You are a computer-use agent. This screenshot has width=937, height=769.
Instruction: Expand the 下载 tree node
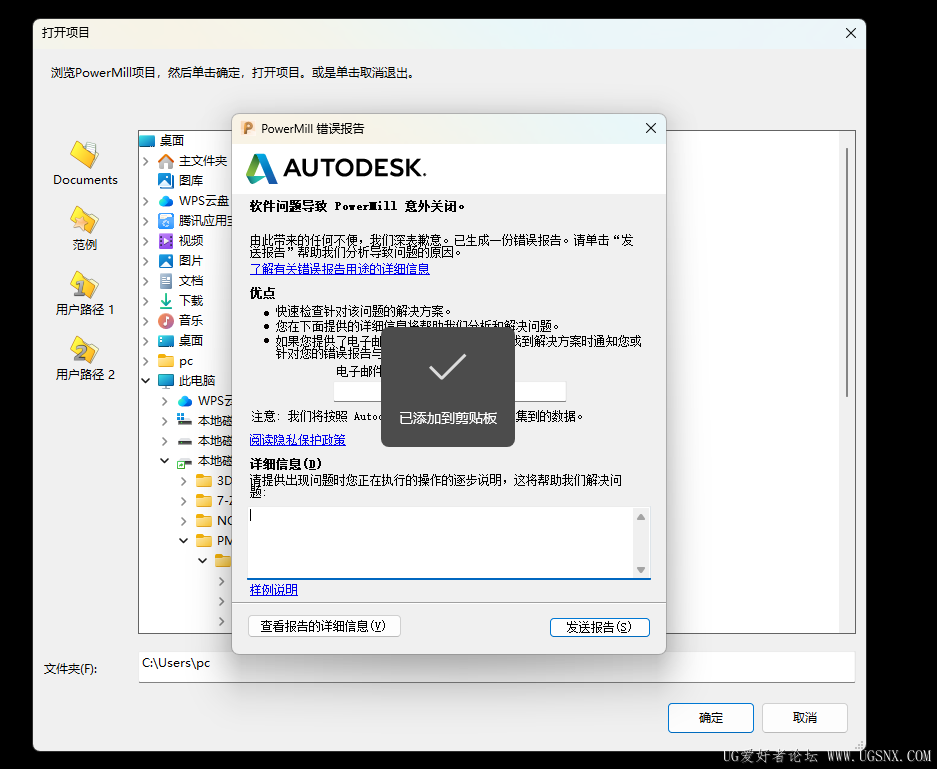tap(146, 301)
